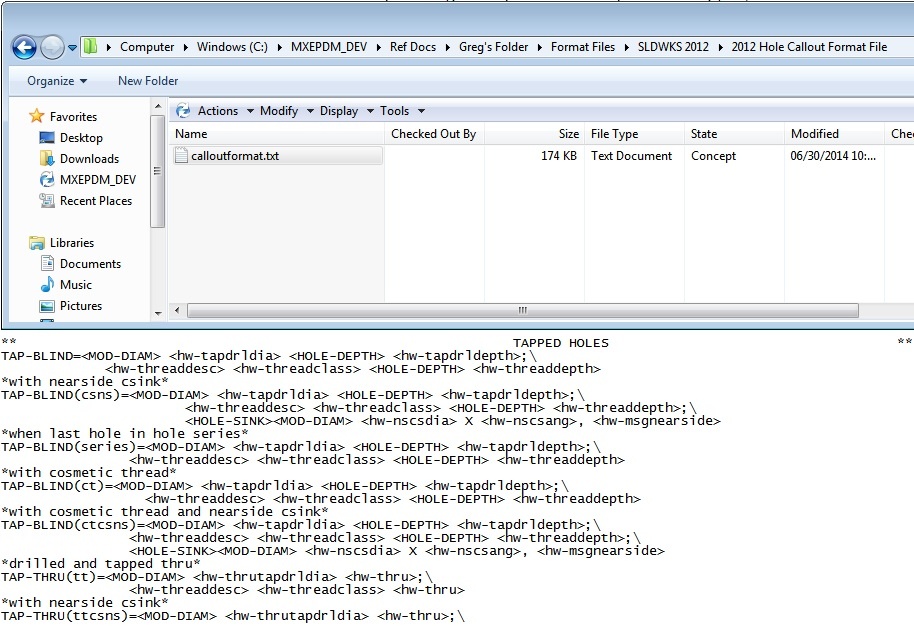Click navigation pane scroll up arrow
The width and height of the screenshot is (914, 626).
[157, 106]
